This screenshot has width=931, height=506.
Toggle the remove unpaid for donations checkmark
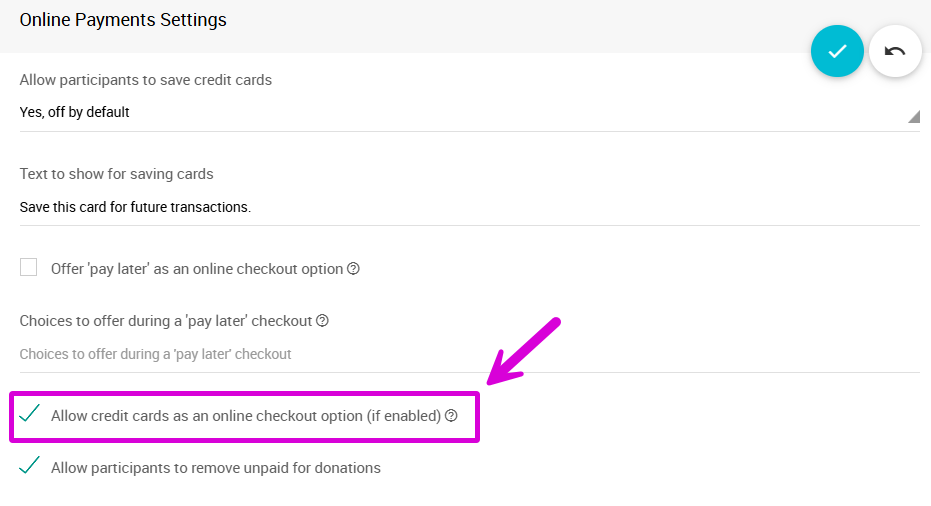tap(30, 466)
